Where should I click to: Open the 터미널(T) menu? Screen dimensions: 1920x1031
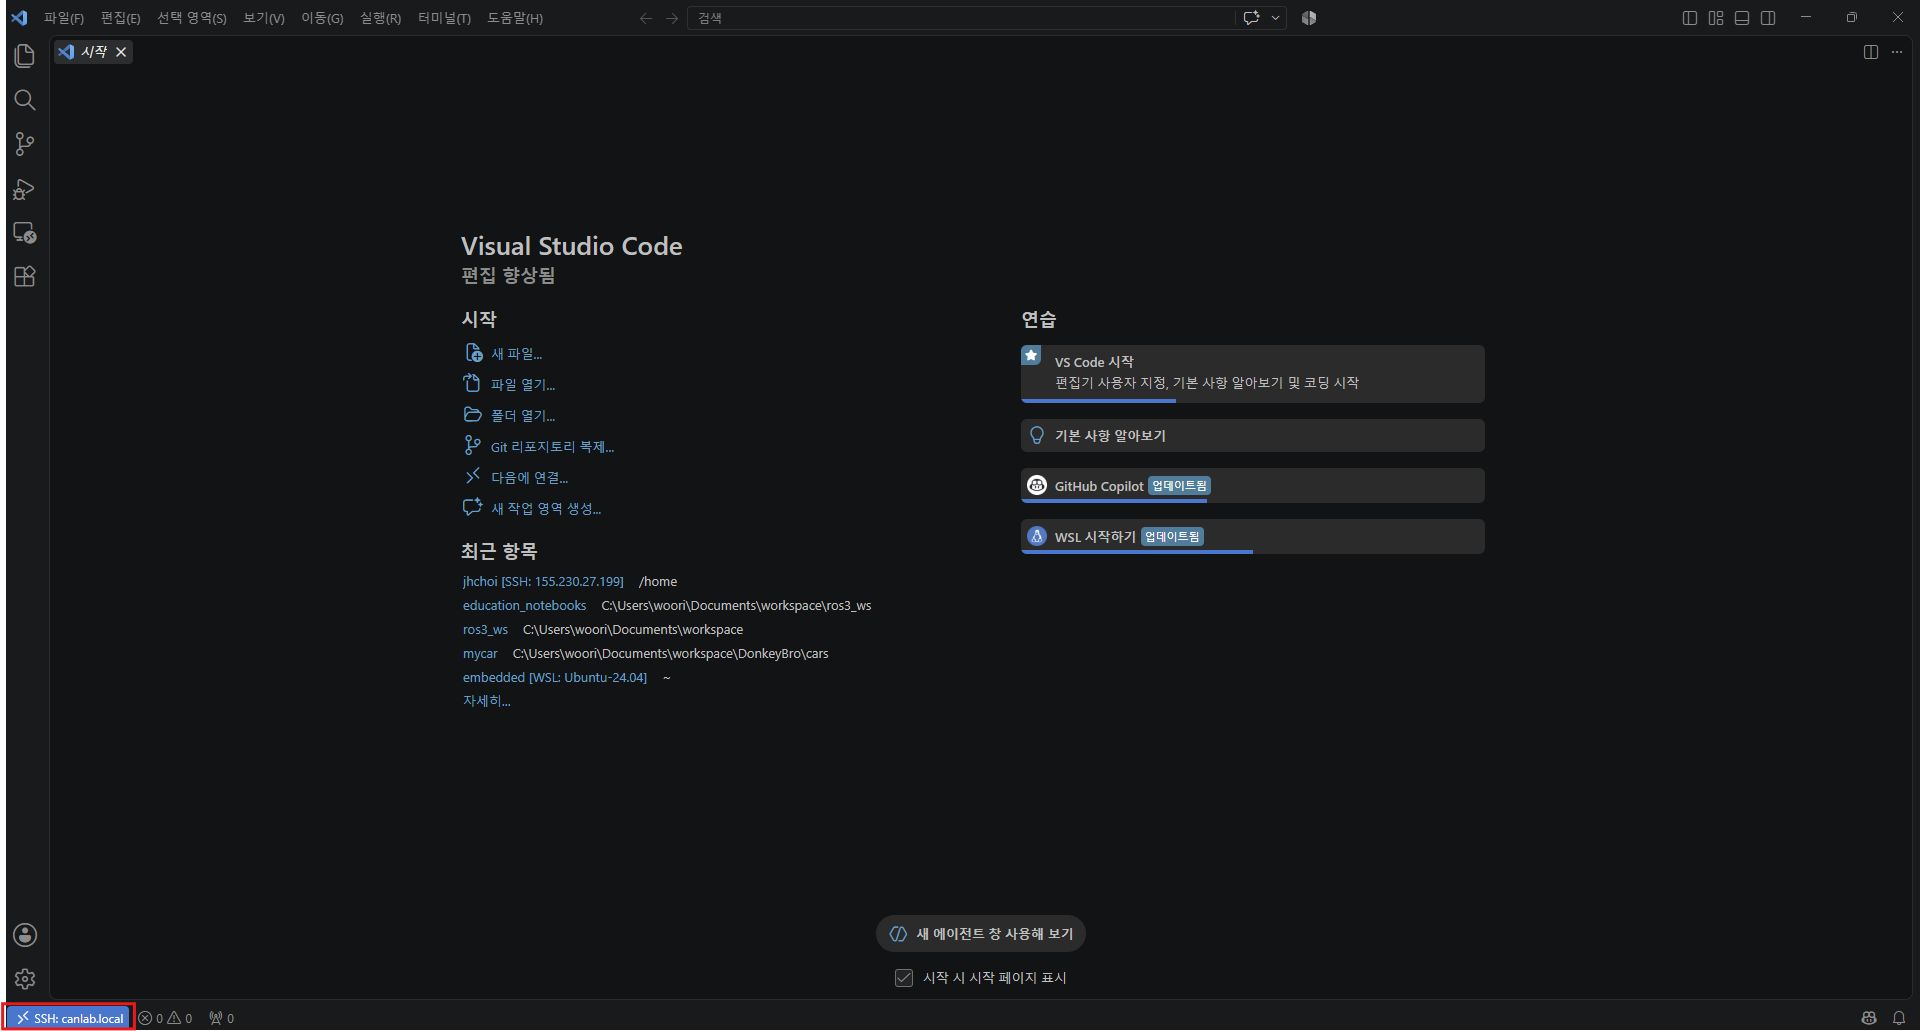(444, 18)
